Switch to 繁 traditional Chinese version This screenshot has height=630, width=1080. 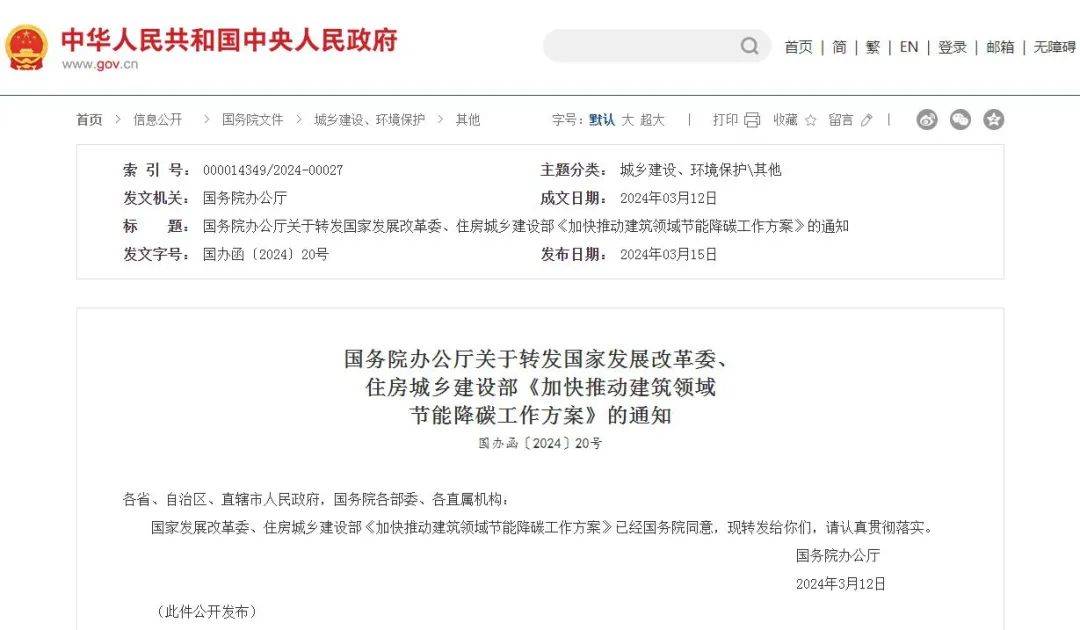(873, 47)
